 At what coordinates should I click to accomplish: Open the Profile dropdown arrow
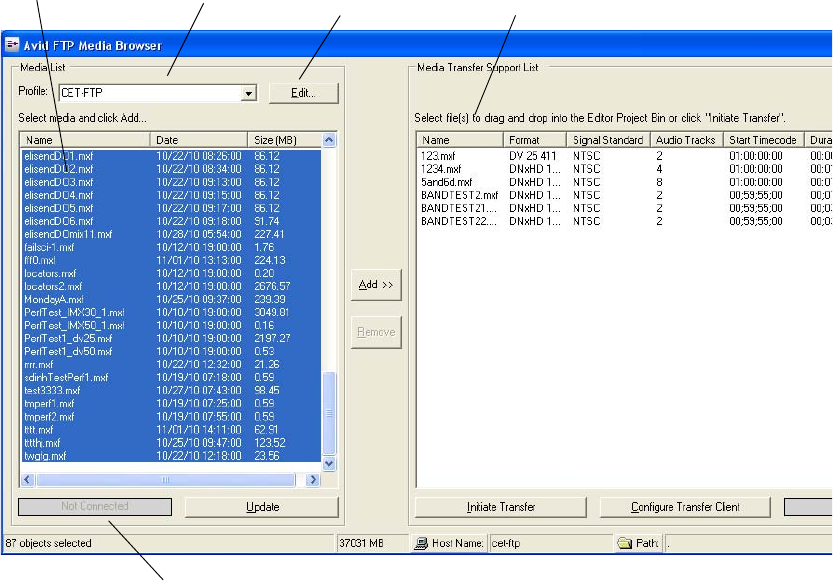coord(249,93)
